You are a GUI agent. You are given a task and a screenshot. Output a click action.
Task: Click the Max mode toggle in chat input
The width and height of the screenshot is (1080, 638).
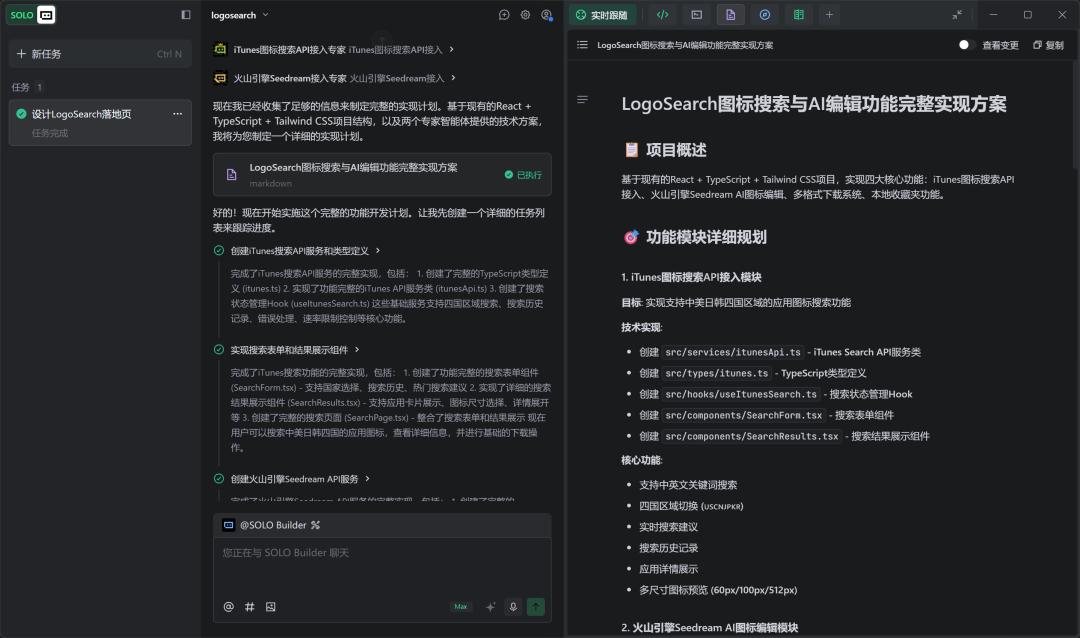pos(460,606)
